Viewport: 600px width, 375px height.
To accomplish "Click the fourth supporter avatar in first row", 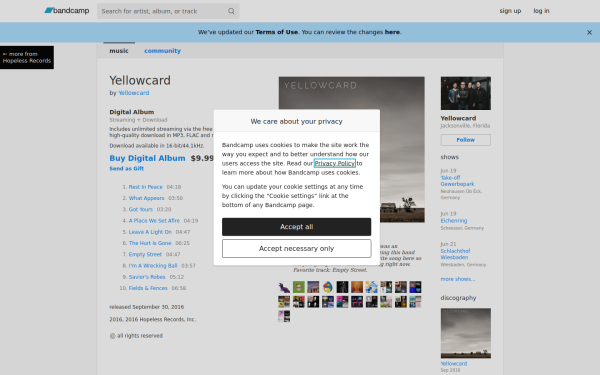I will 328,287.
